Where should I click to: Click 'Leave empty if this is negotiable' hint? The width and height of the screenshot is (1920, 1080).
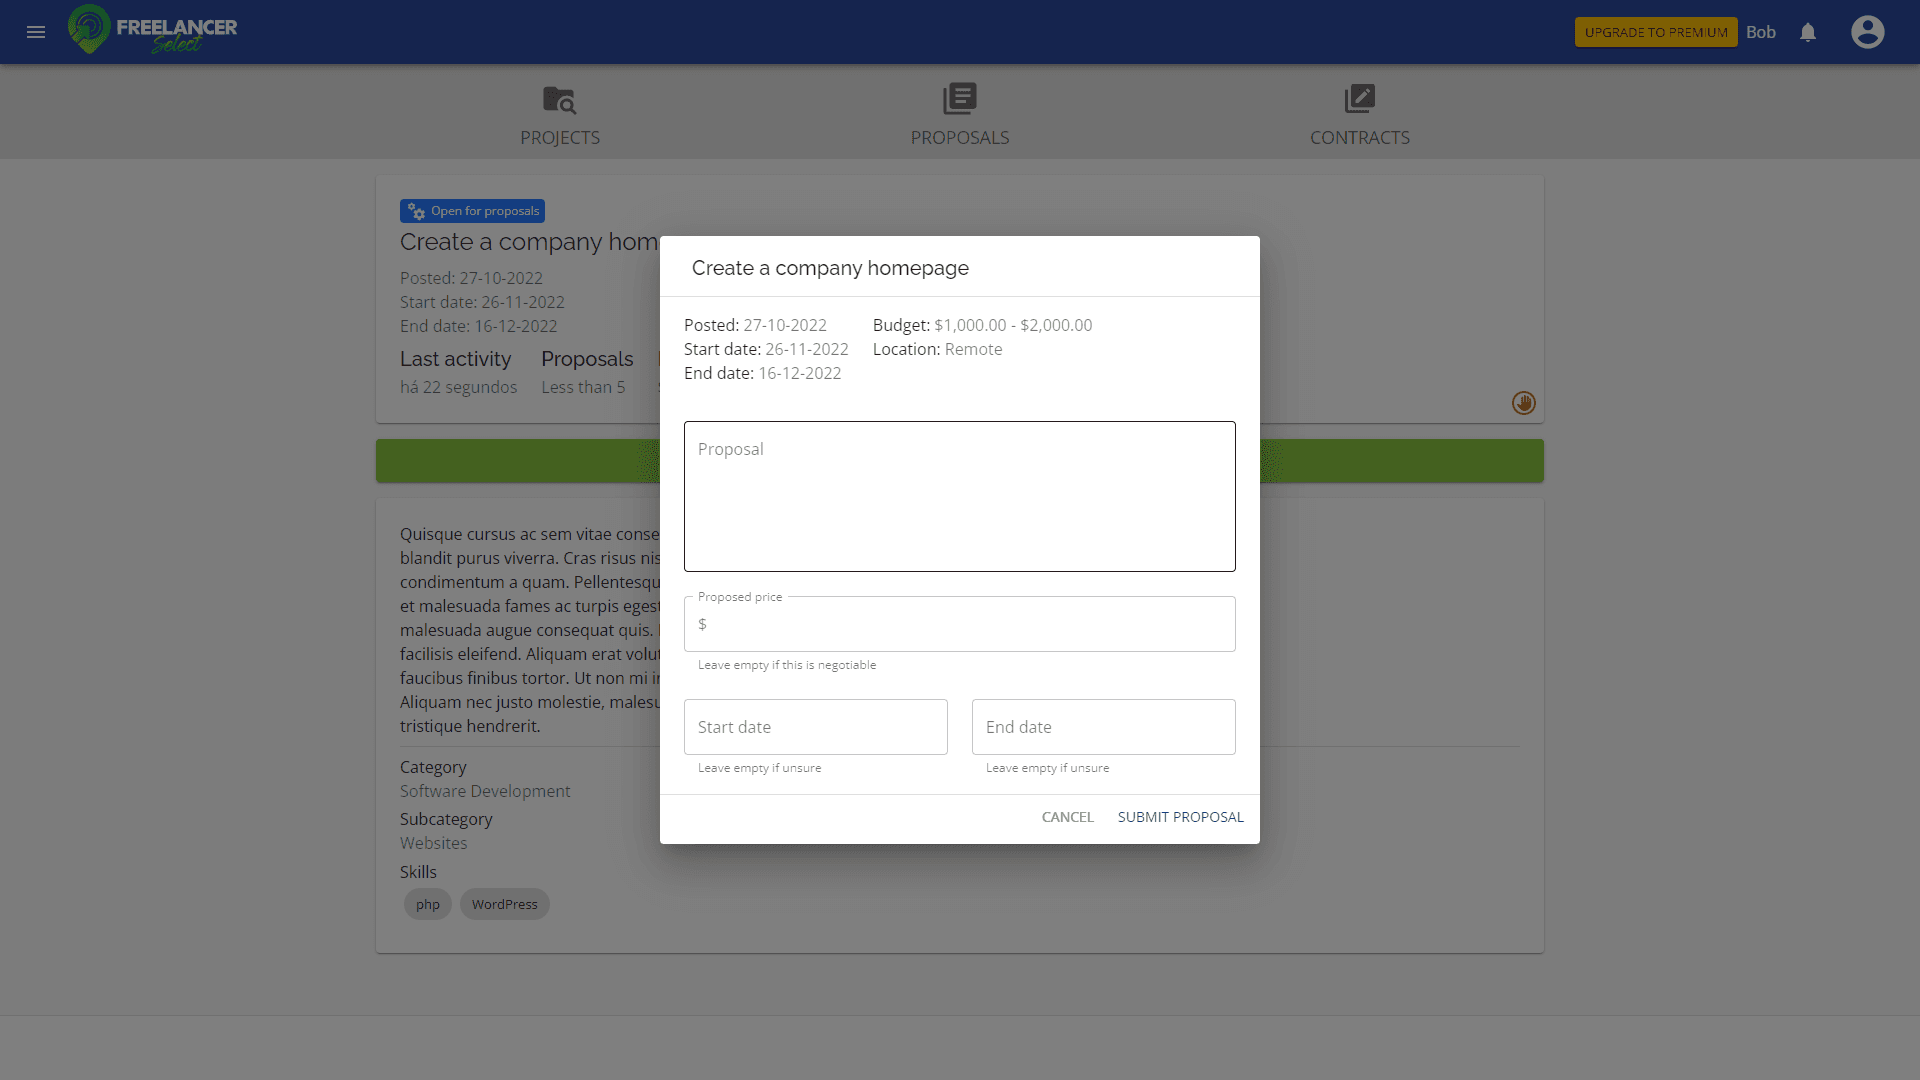pos(787,665)
